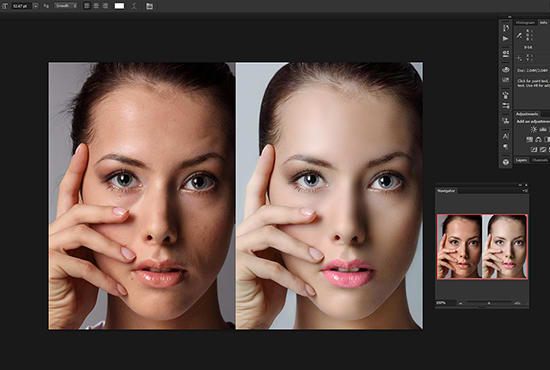The height and width of the screenshot is (370, 550).
Task: Toggle the Character and Paragraph panels icon
Action: tap(149, 6)
